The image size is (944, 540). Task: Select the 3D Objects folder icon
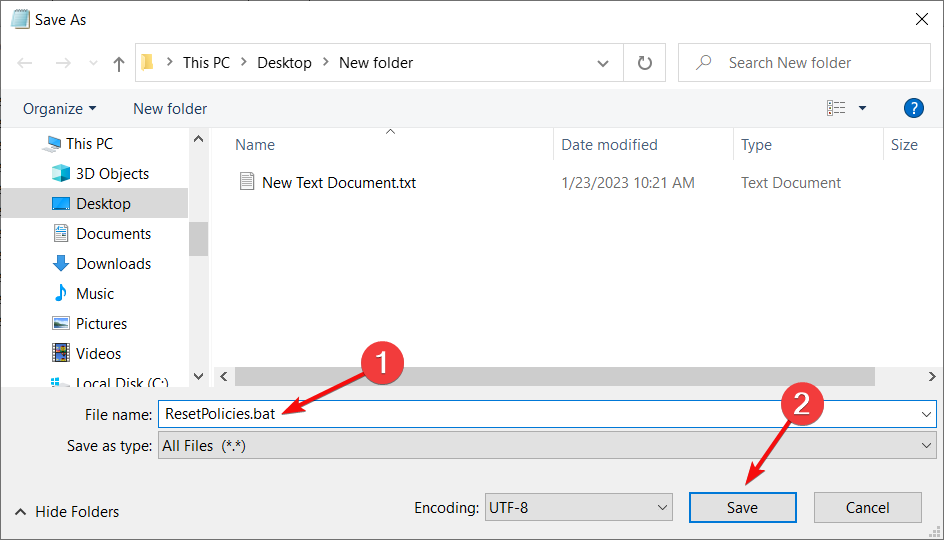[x=61, y=174]
